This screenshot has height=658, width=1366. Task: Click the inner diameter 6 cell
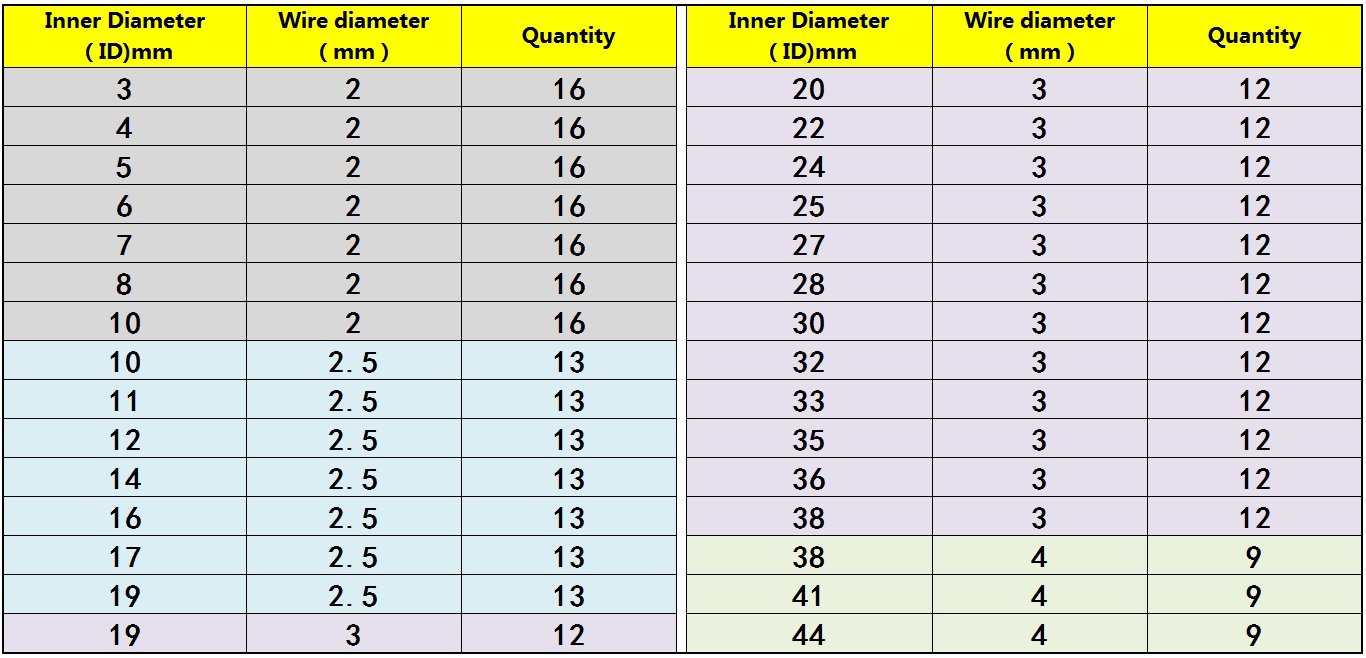click(124, 206)
